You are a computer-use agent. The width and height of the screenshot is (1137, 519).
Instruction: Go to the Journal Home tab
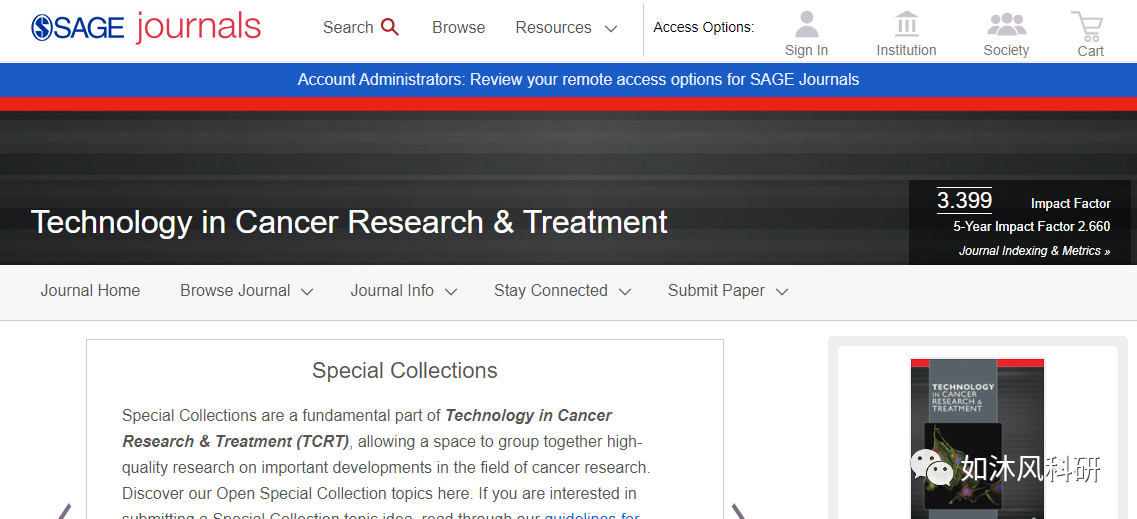[90, 291]
